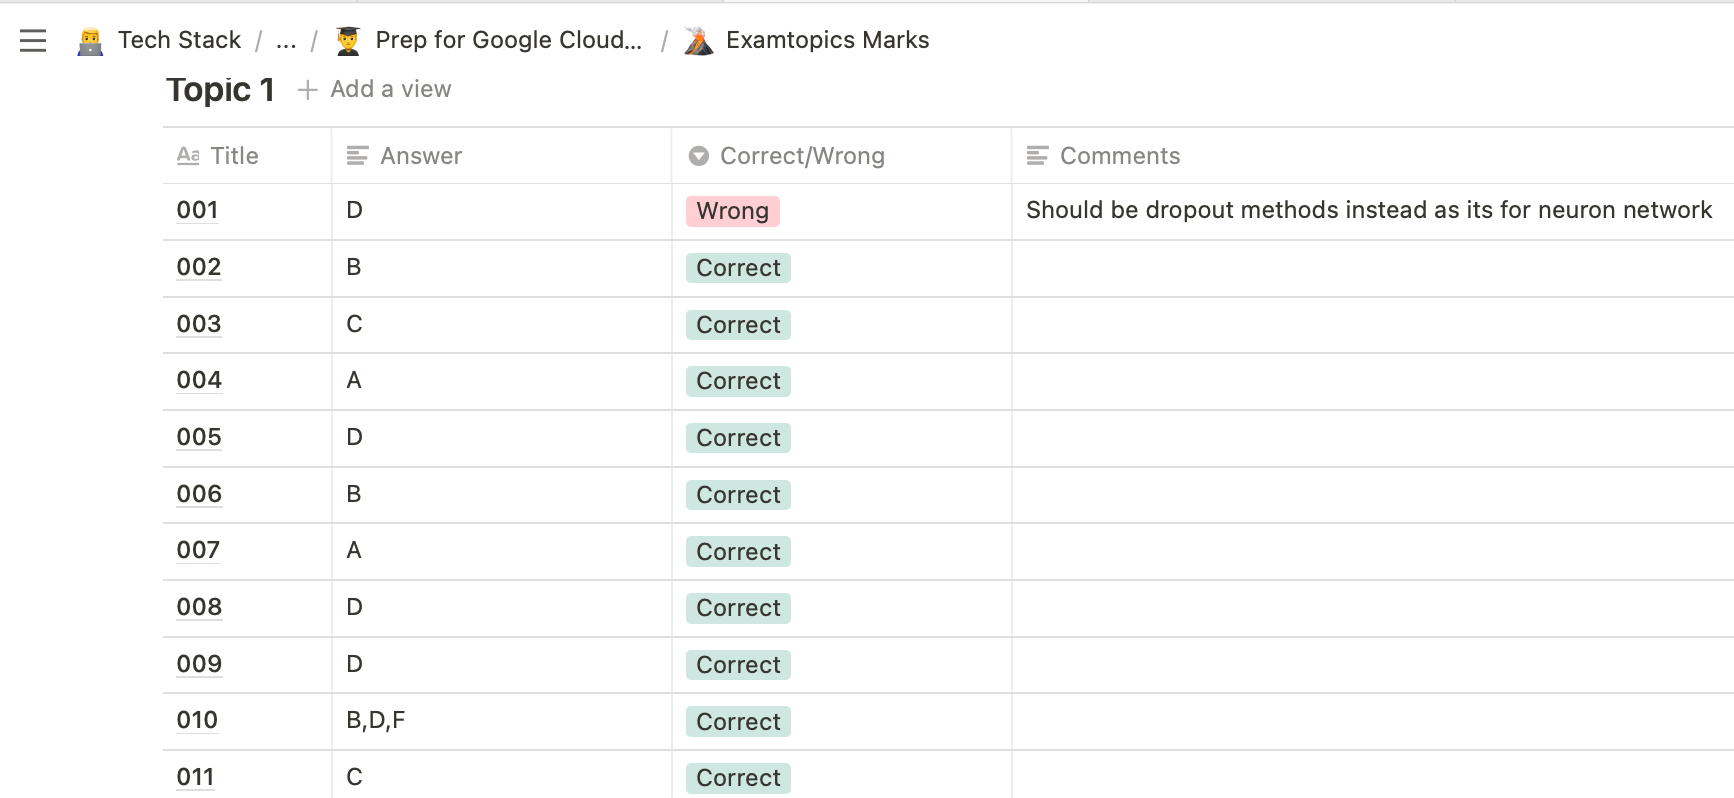Click the empty comment cell of row 005
The width and height of the screenshot is (1734, 798).
(x=1370, y=438)
